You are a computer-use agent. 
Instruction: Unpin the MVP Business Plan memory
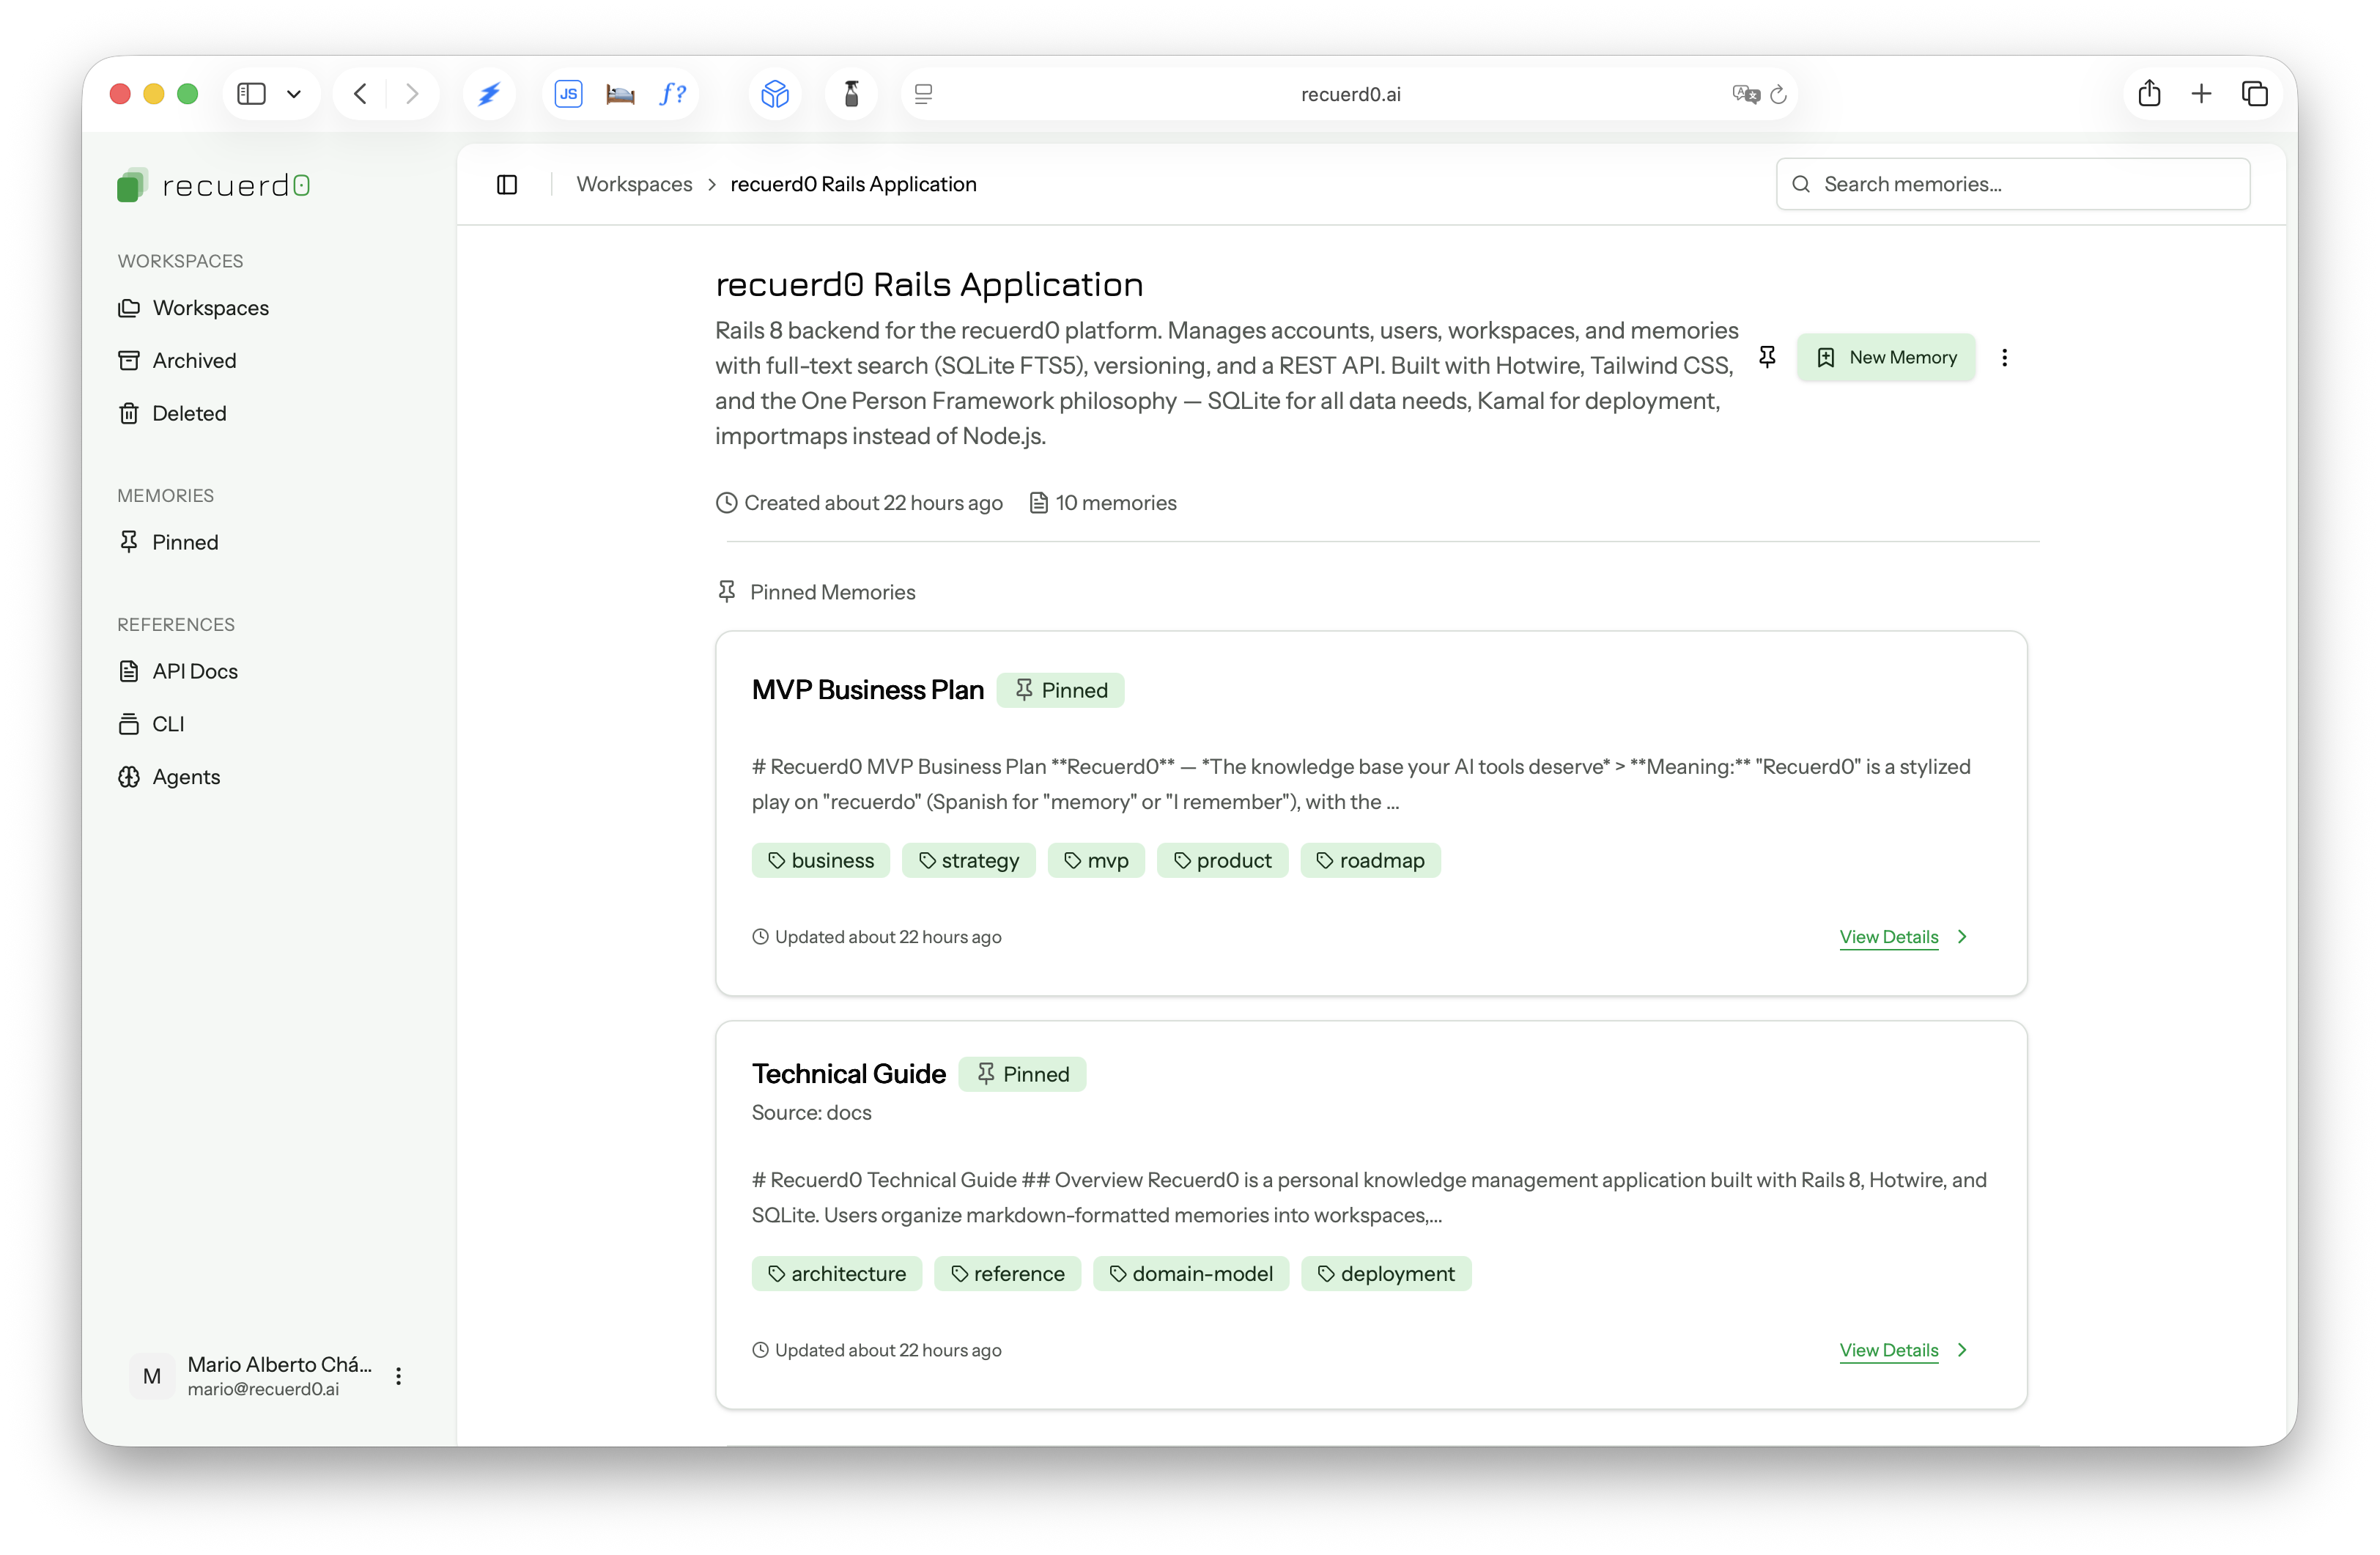[1061, 689]
